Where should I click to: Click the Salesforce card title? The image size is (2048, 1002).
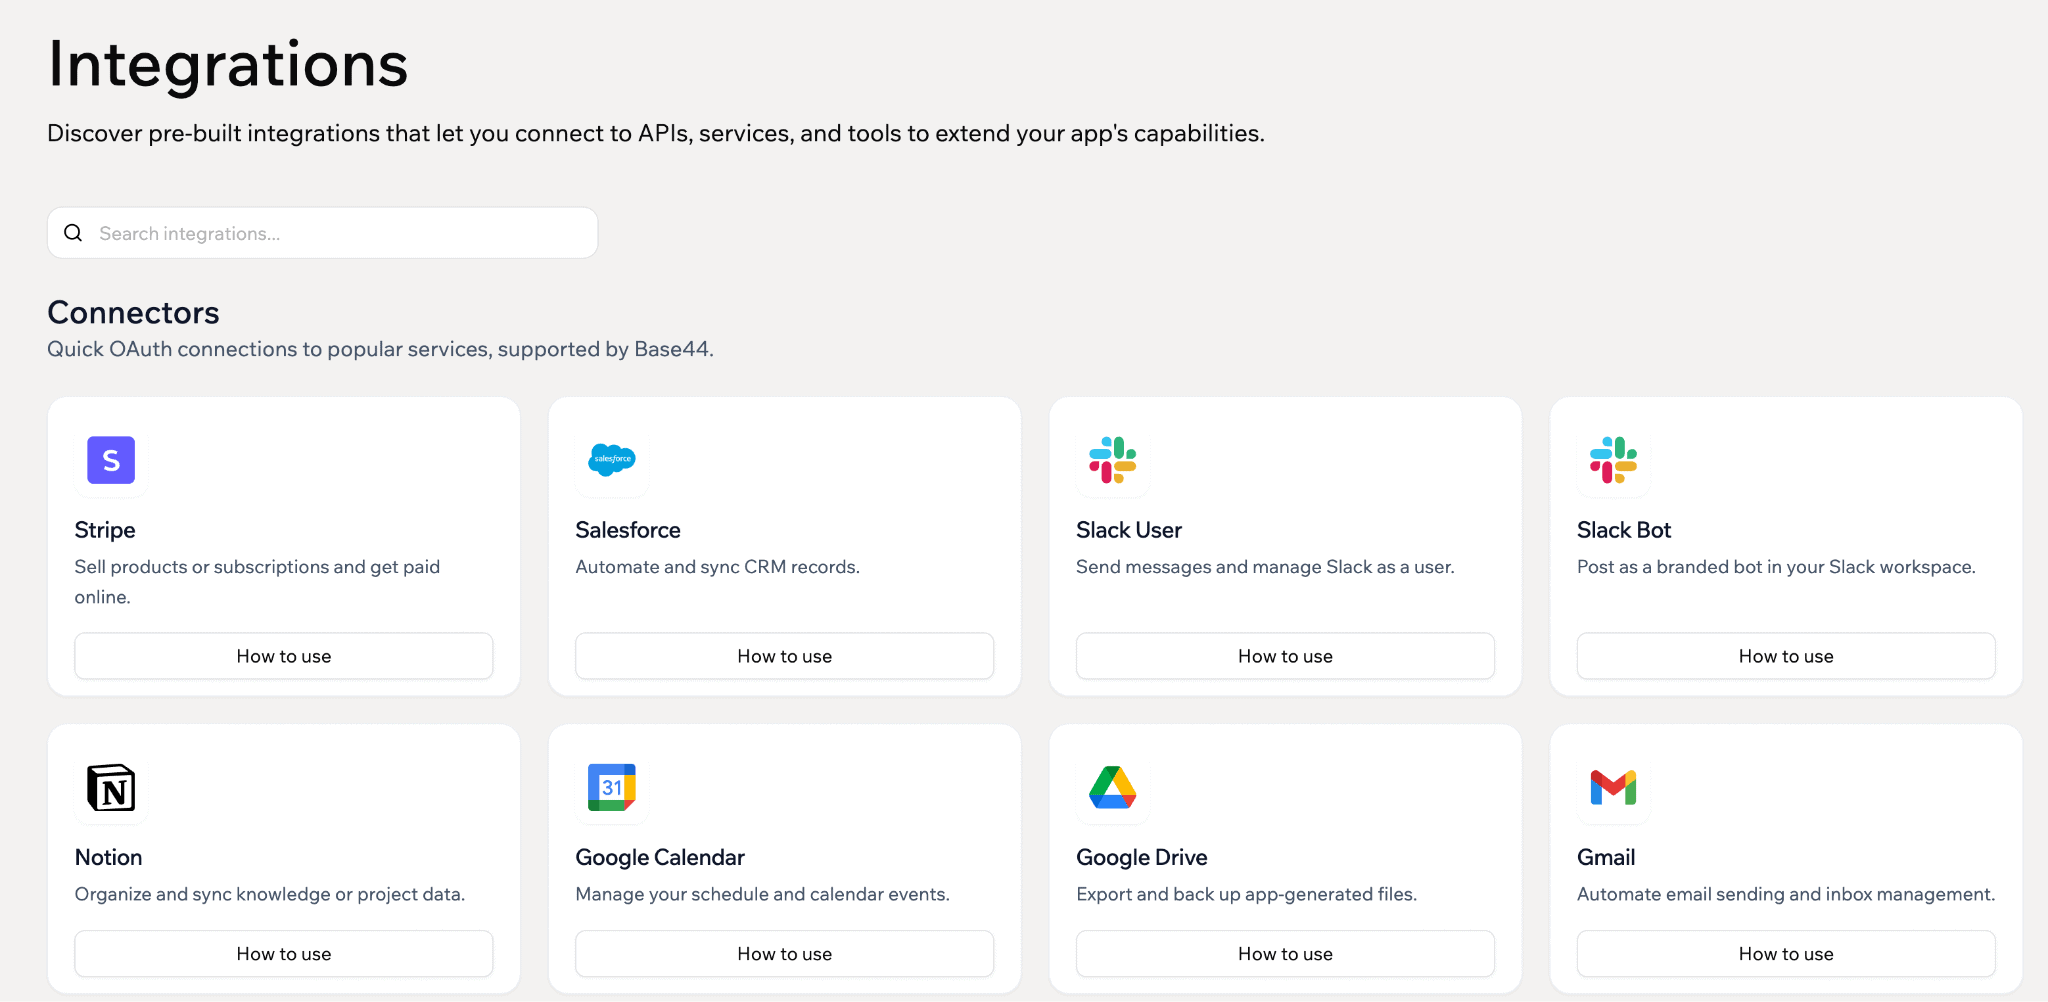pyautogui.click(x=628, y=530)
